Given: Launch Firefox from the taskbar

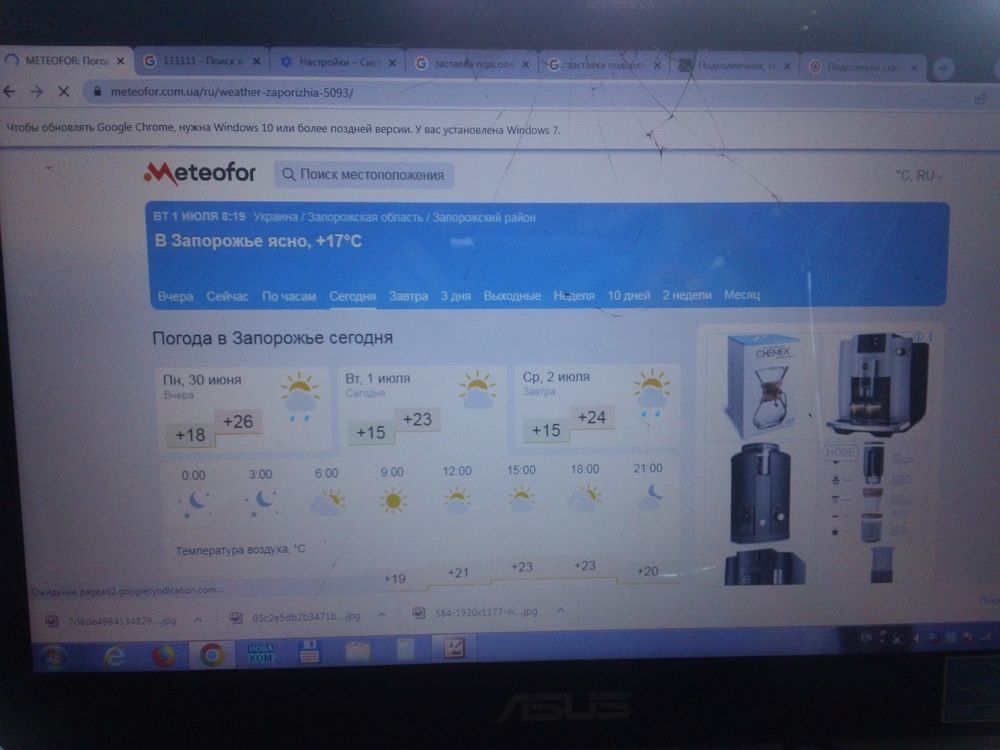Looking at the screenshot, I should pos(163,655).
